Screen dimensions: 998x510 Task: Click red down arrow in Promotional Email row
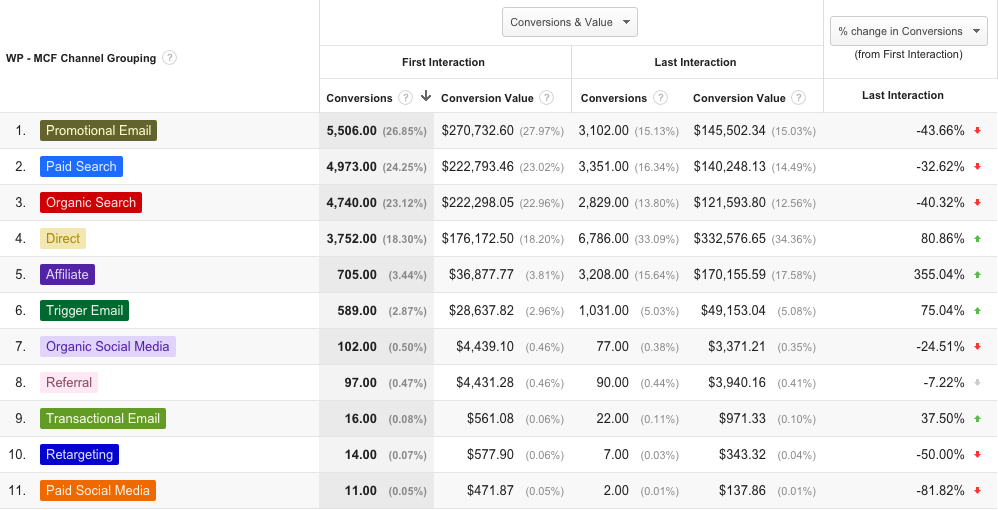(978, 131)
